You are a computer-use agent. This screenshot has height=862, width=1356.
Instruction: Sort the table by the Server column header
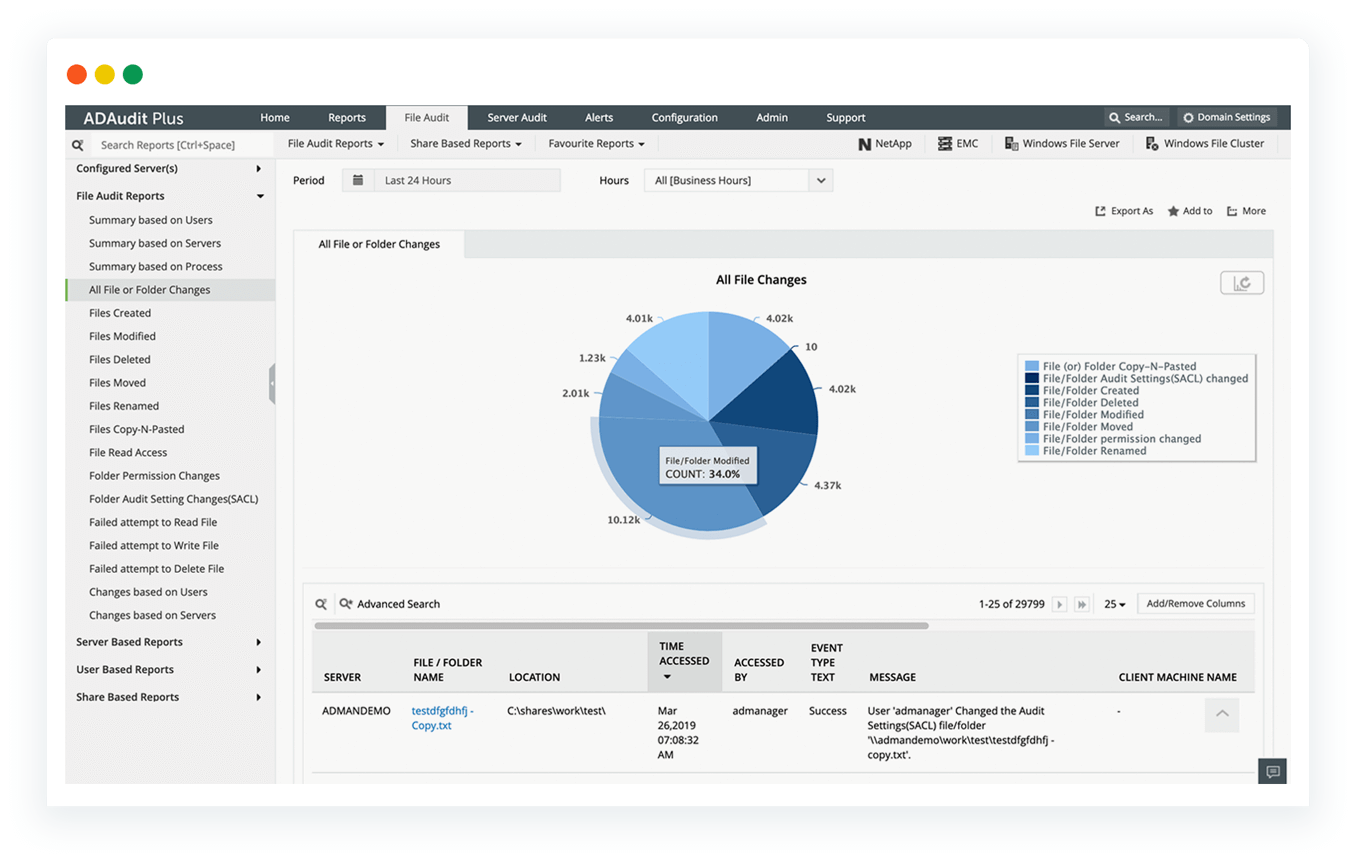pyautogui.click(x=343, y=678)
